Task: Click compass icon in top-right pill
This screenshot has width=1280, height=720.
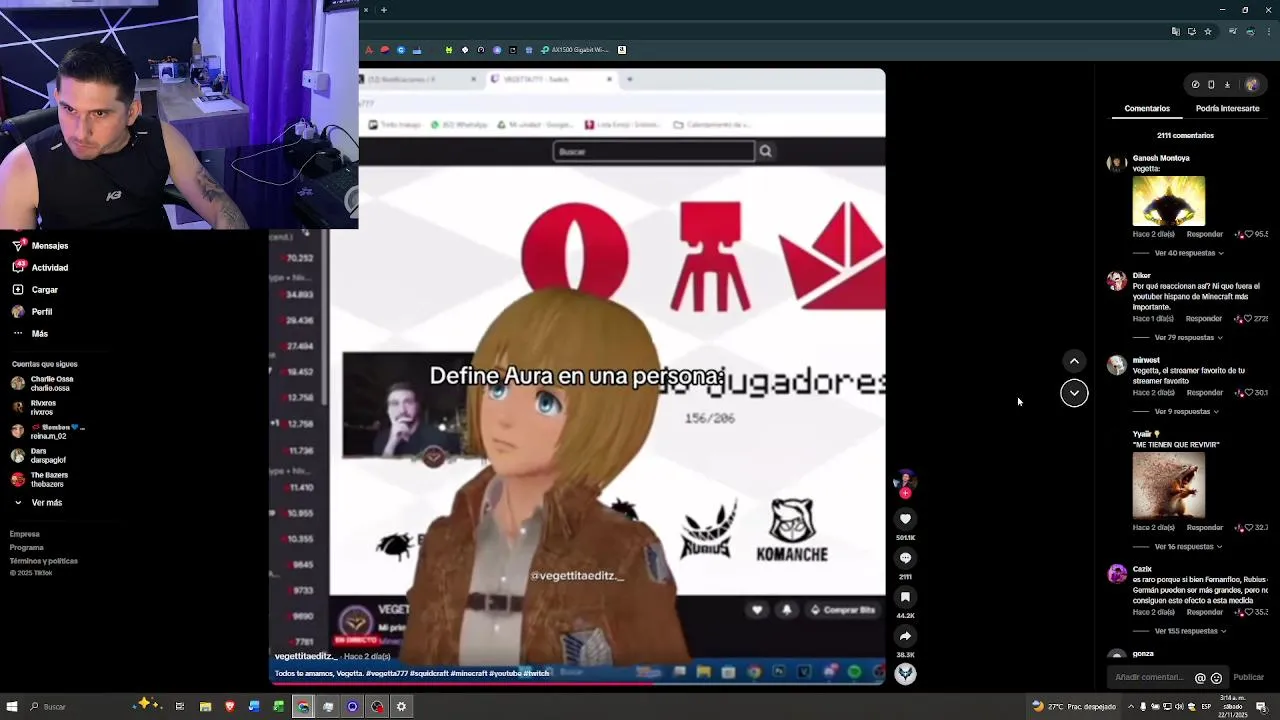Action: pyautogui.click(x=1195, y=85)
